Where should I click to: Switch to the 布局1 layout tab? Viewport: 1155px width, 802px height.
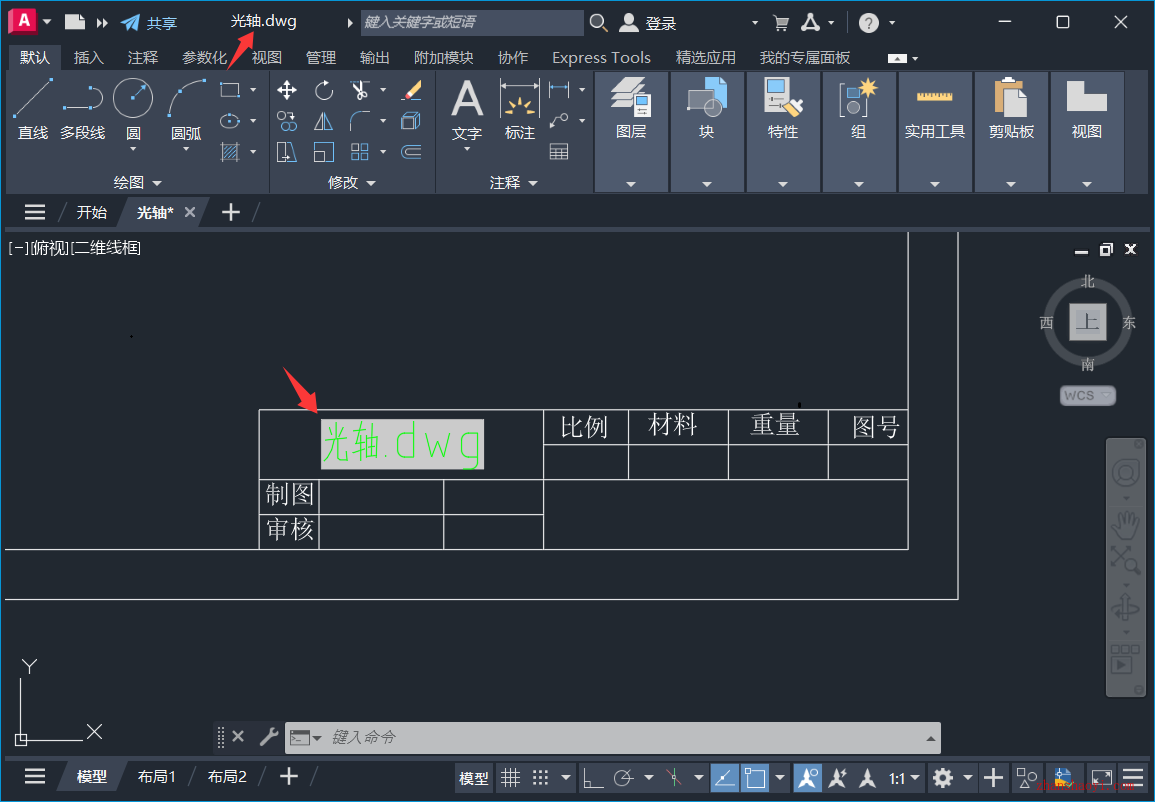pos(156,776)
